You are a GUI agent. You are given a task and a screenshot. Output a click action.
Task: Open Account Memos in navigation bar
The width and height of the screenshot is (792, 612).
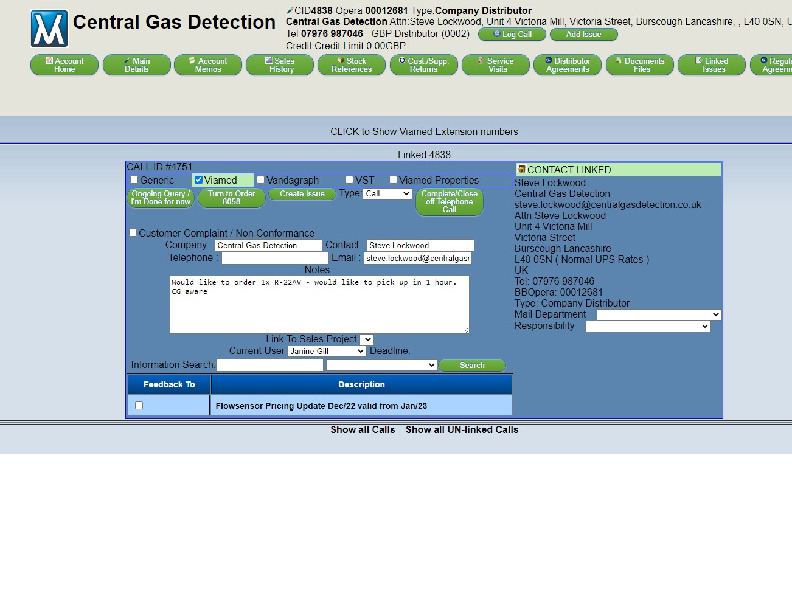208,65
